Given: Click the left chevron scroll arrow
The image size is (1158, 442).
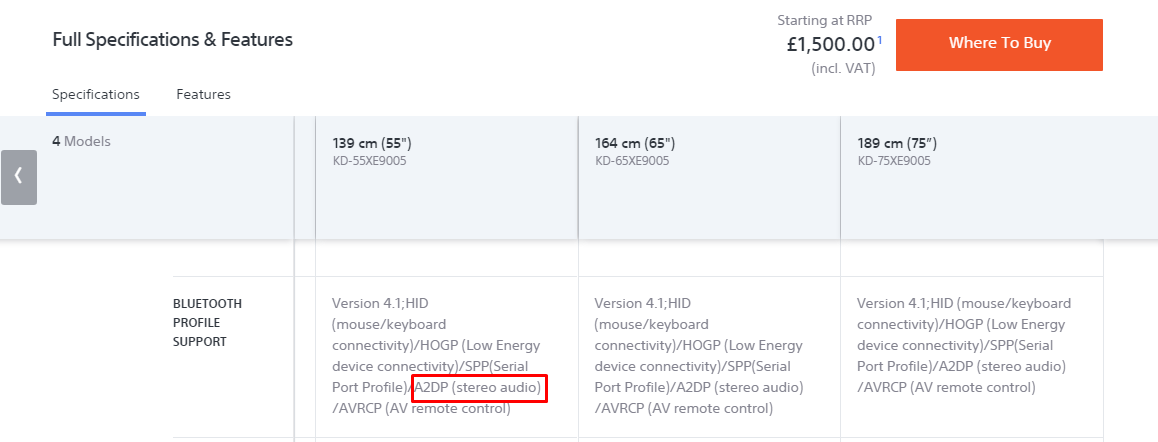Looking at the screenshot, I should pos(18,177).
